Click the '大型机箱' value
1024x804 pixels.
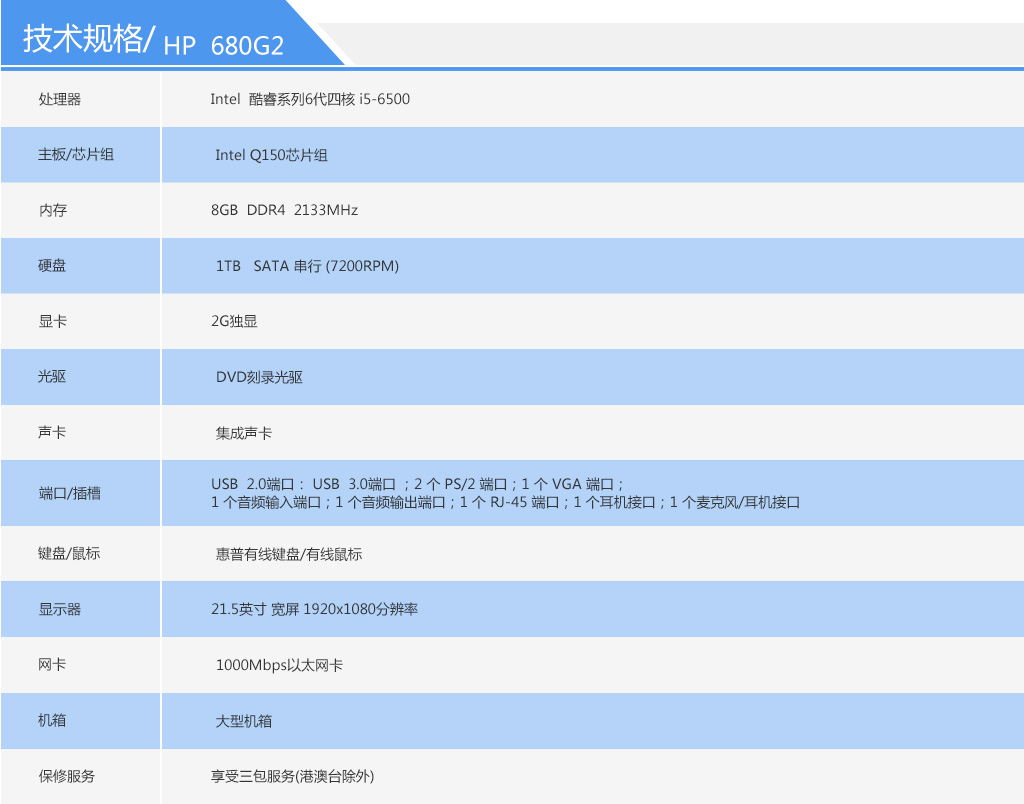click(x=244, y=722)
